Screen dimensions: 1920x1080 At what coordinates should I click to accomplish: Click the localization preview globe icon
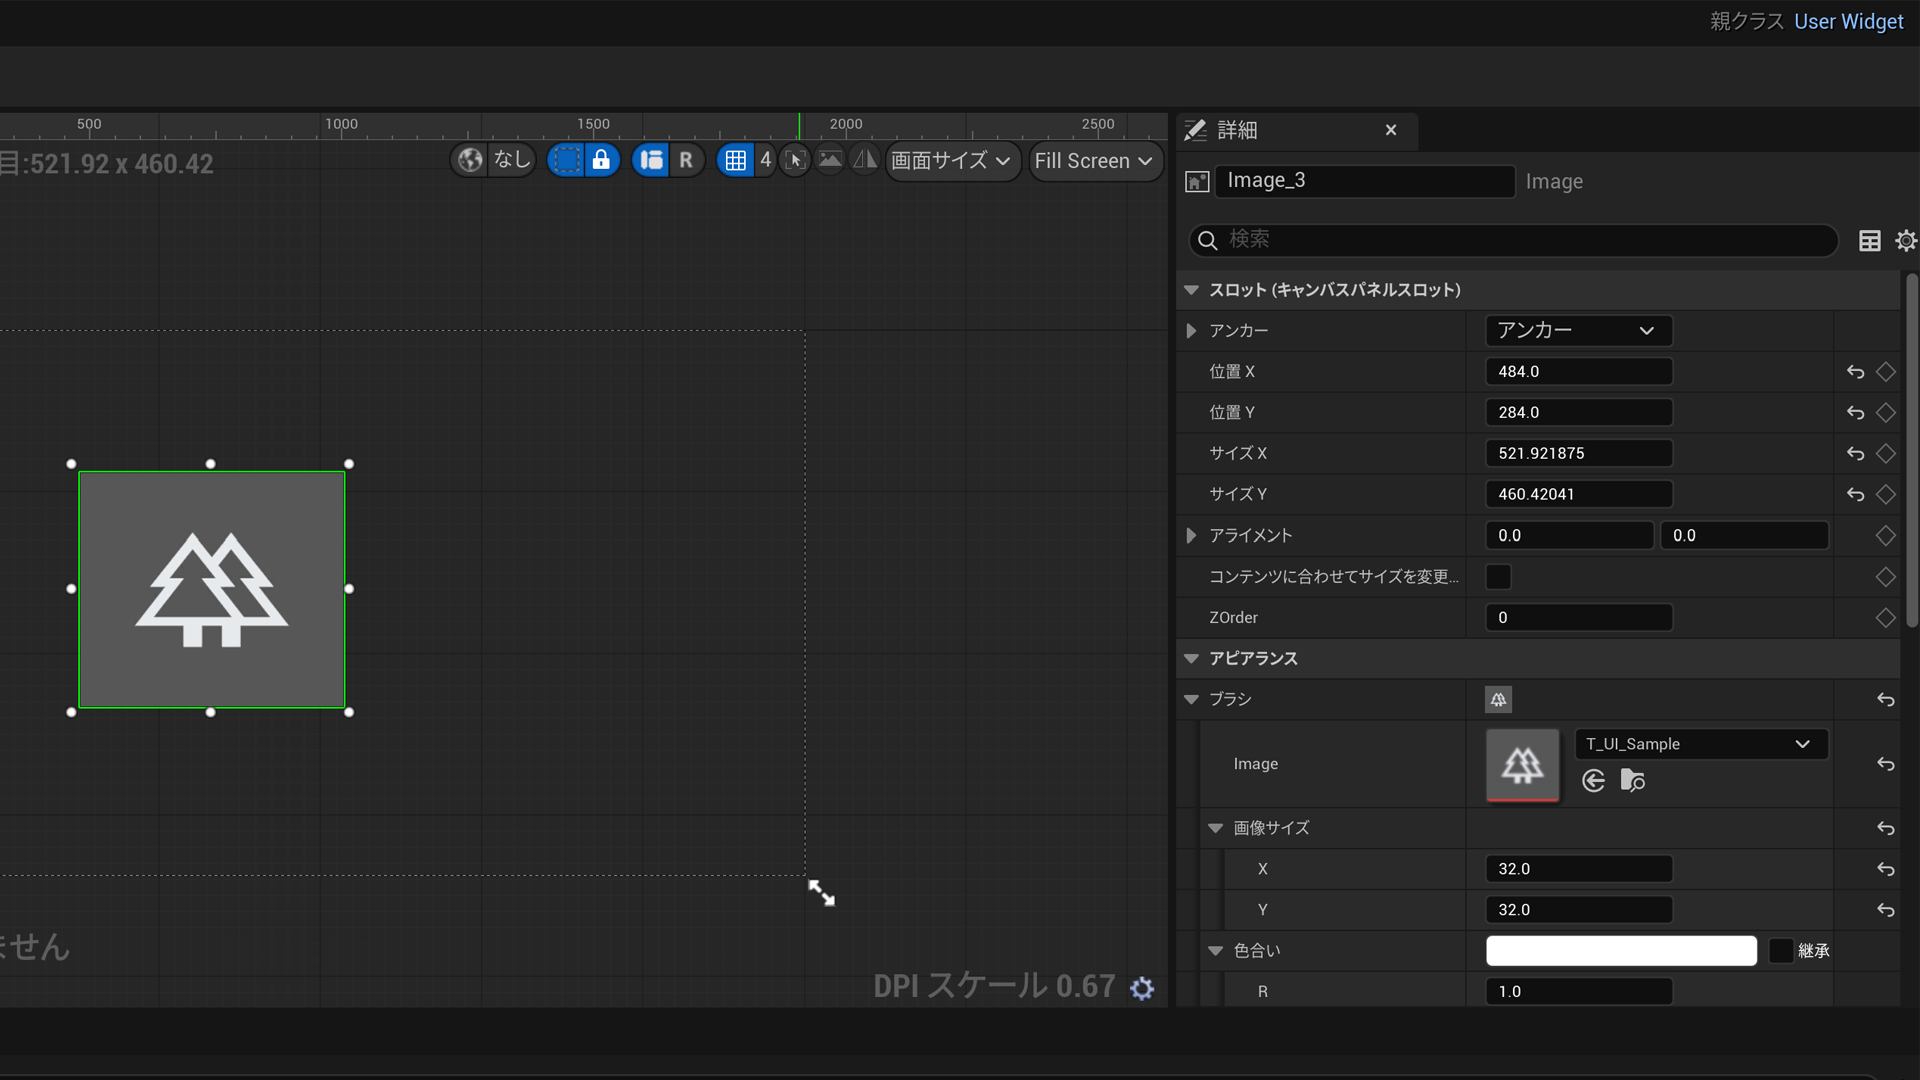click(x=468, y=160)
